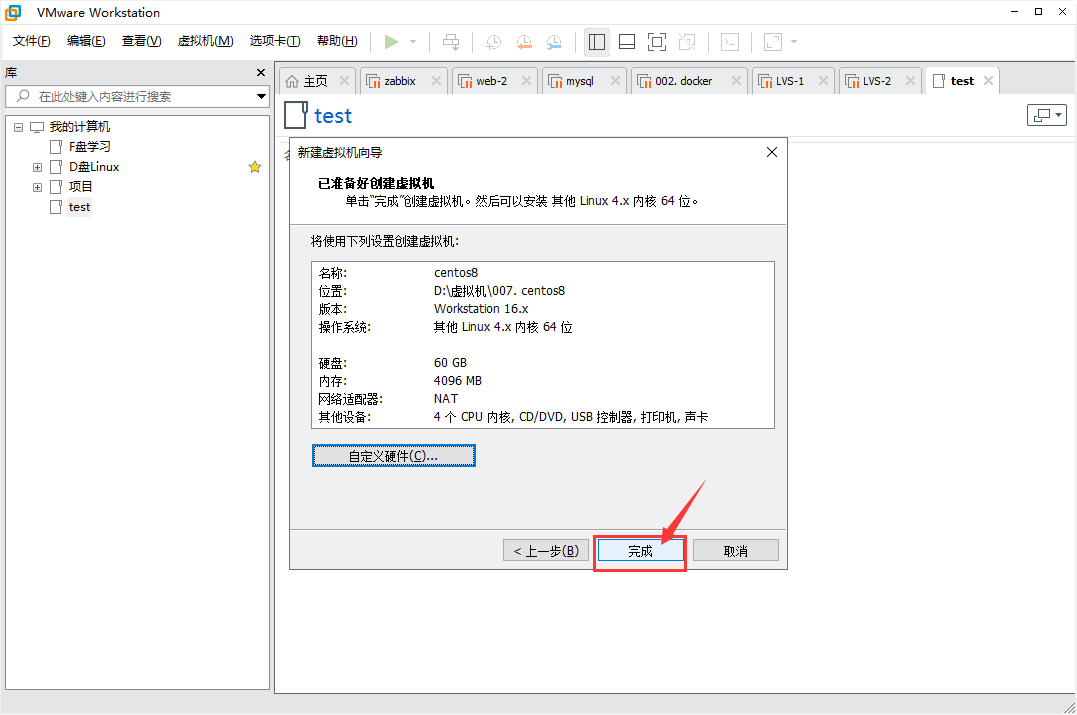Click the Take Snapshot toolbar icon
Image resolution: width=1077 pixels, height=715 pixels.
pyautogui.click(x=493, y=42)
